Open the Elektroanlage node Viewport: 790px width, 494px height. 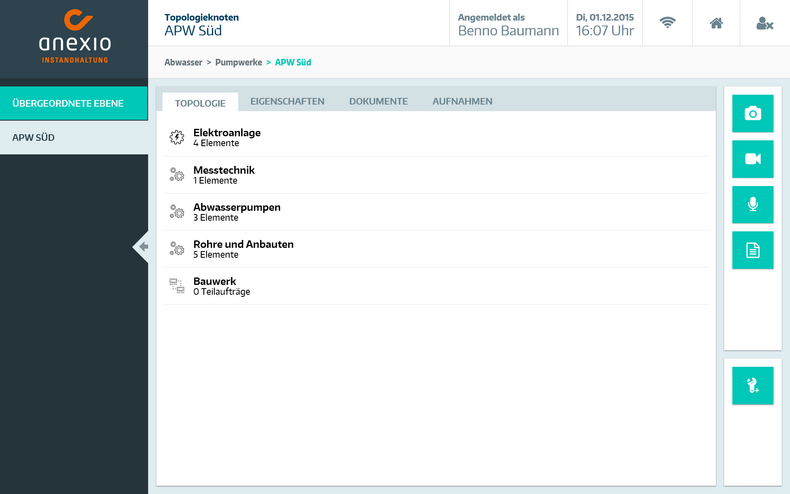227,137
